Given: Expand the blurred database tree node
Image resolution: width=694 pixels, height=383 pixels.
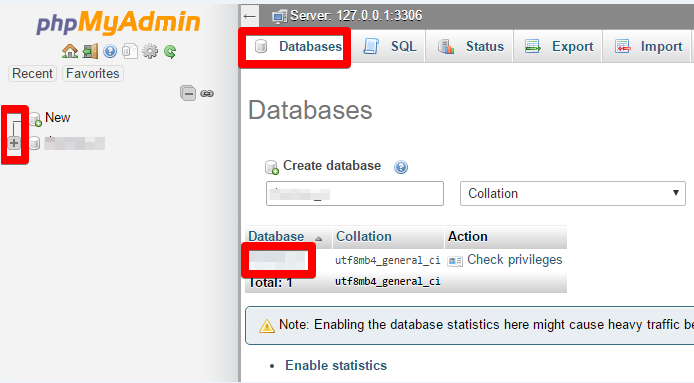Looking at the screenshot, I should (14, 143).
